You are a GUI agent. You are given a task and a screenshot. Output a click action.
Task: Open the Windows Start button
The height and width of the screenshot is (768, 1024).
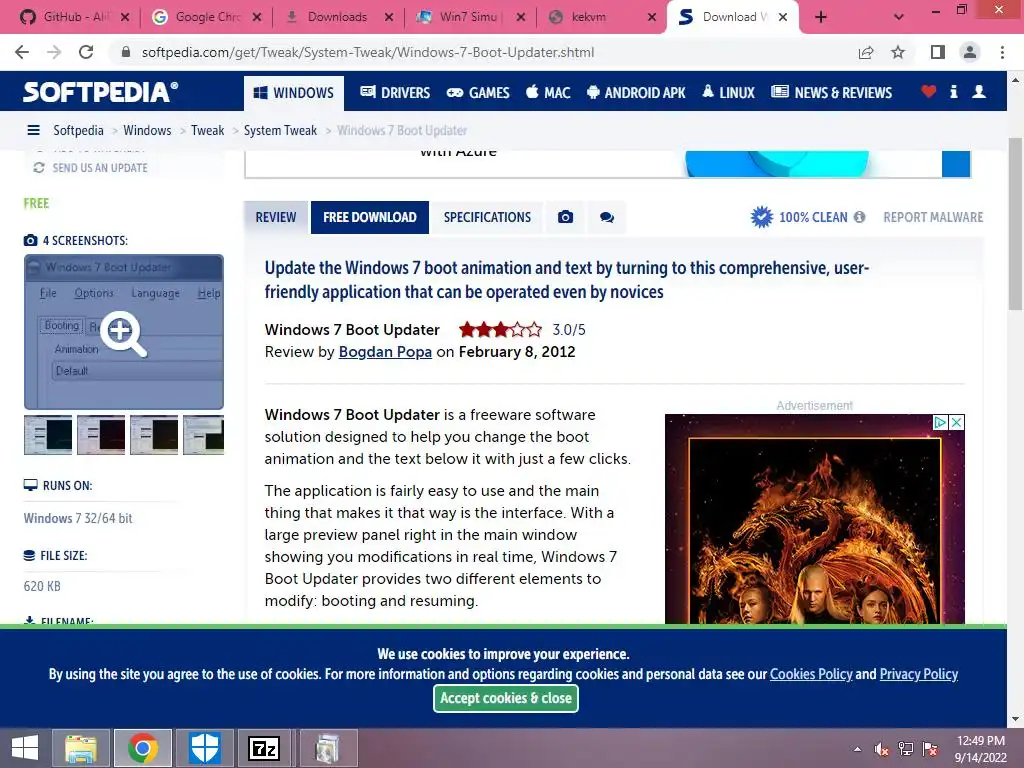coord(25,748)
